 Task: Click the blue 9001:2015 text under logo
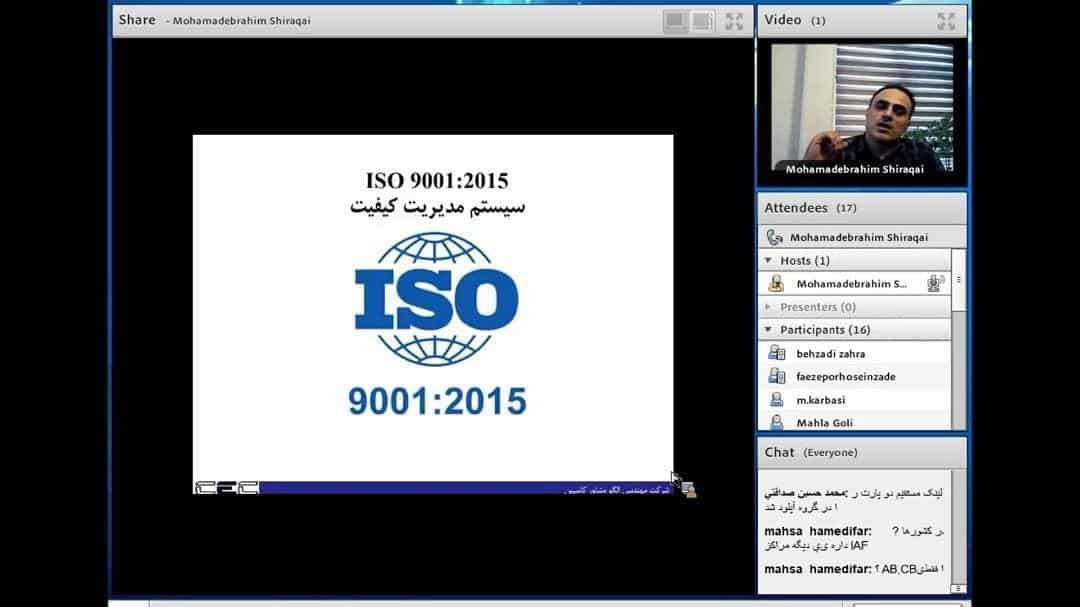(x=437, y=401)
